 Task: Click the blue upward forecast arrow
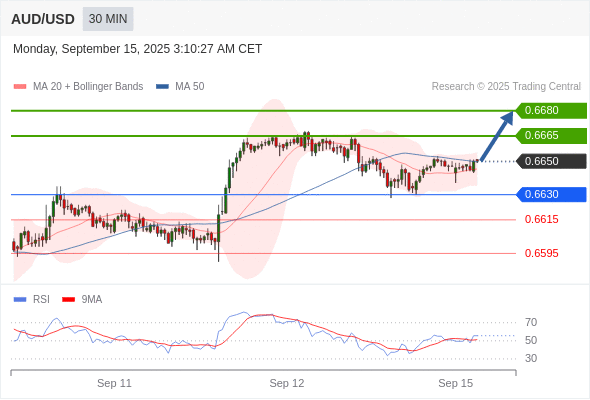point(497,136)
